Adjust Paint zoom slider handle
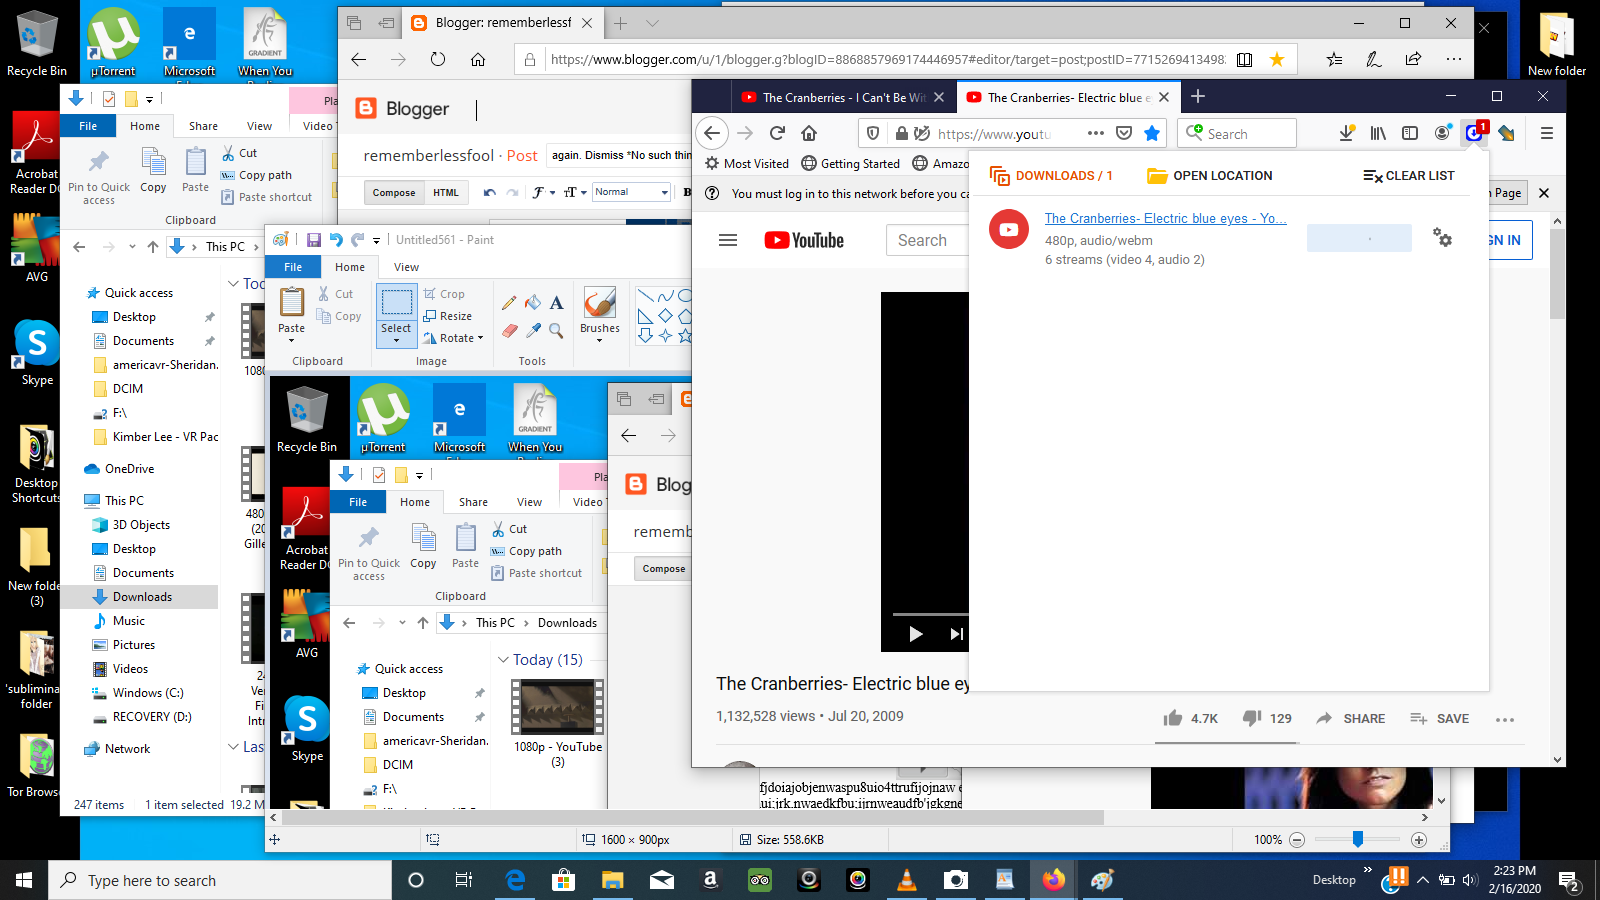The image size is (1600, 900). pos(1358,839)
